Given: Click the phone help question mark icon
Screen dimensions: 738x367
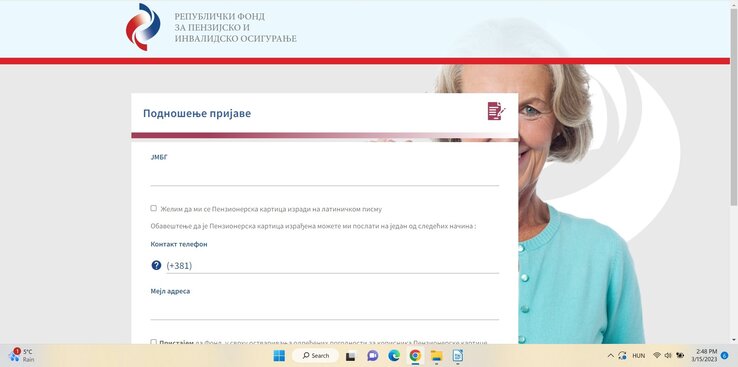Looking at the screenshot, I should (x=156, y=265).
